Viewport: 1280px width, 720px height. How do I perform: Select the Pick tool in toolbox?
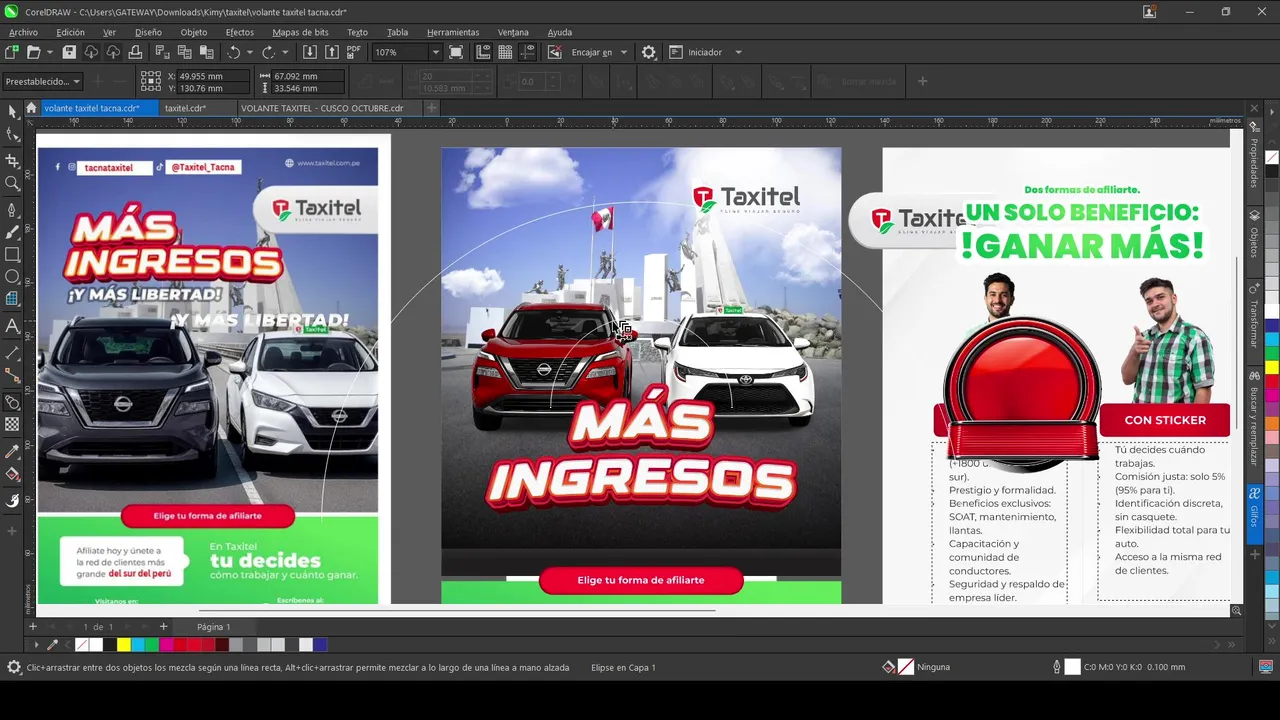[x=12, y=112]
